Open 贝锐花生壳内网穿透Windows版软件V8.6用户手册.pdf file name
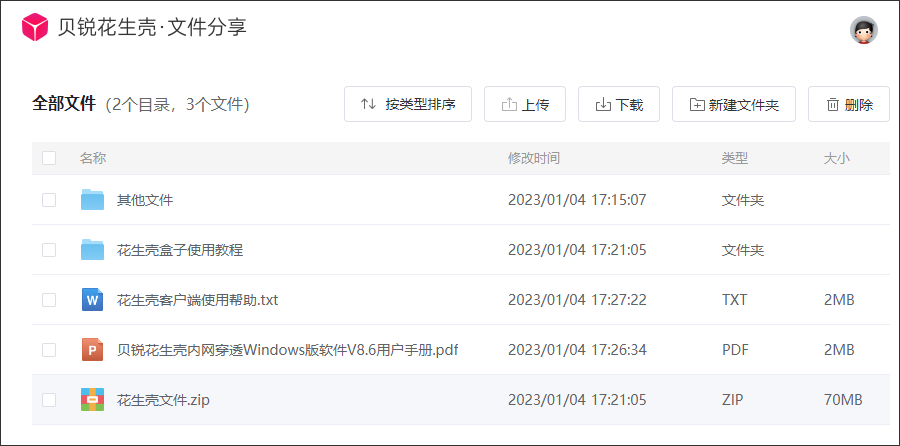Screen dimensions: 900x446 (287, 350)
